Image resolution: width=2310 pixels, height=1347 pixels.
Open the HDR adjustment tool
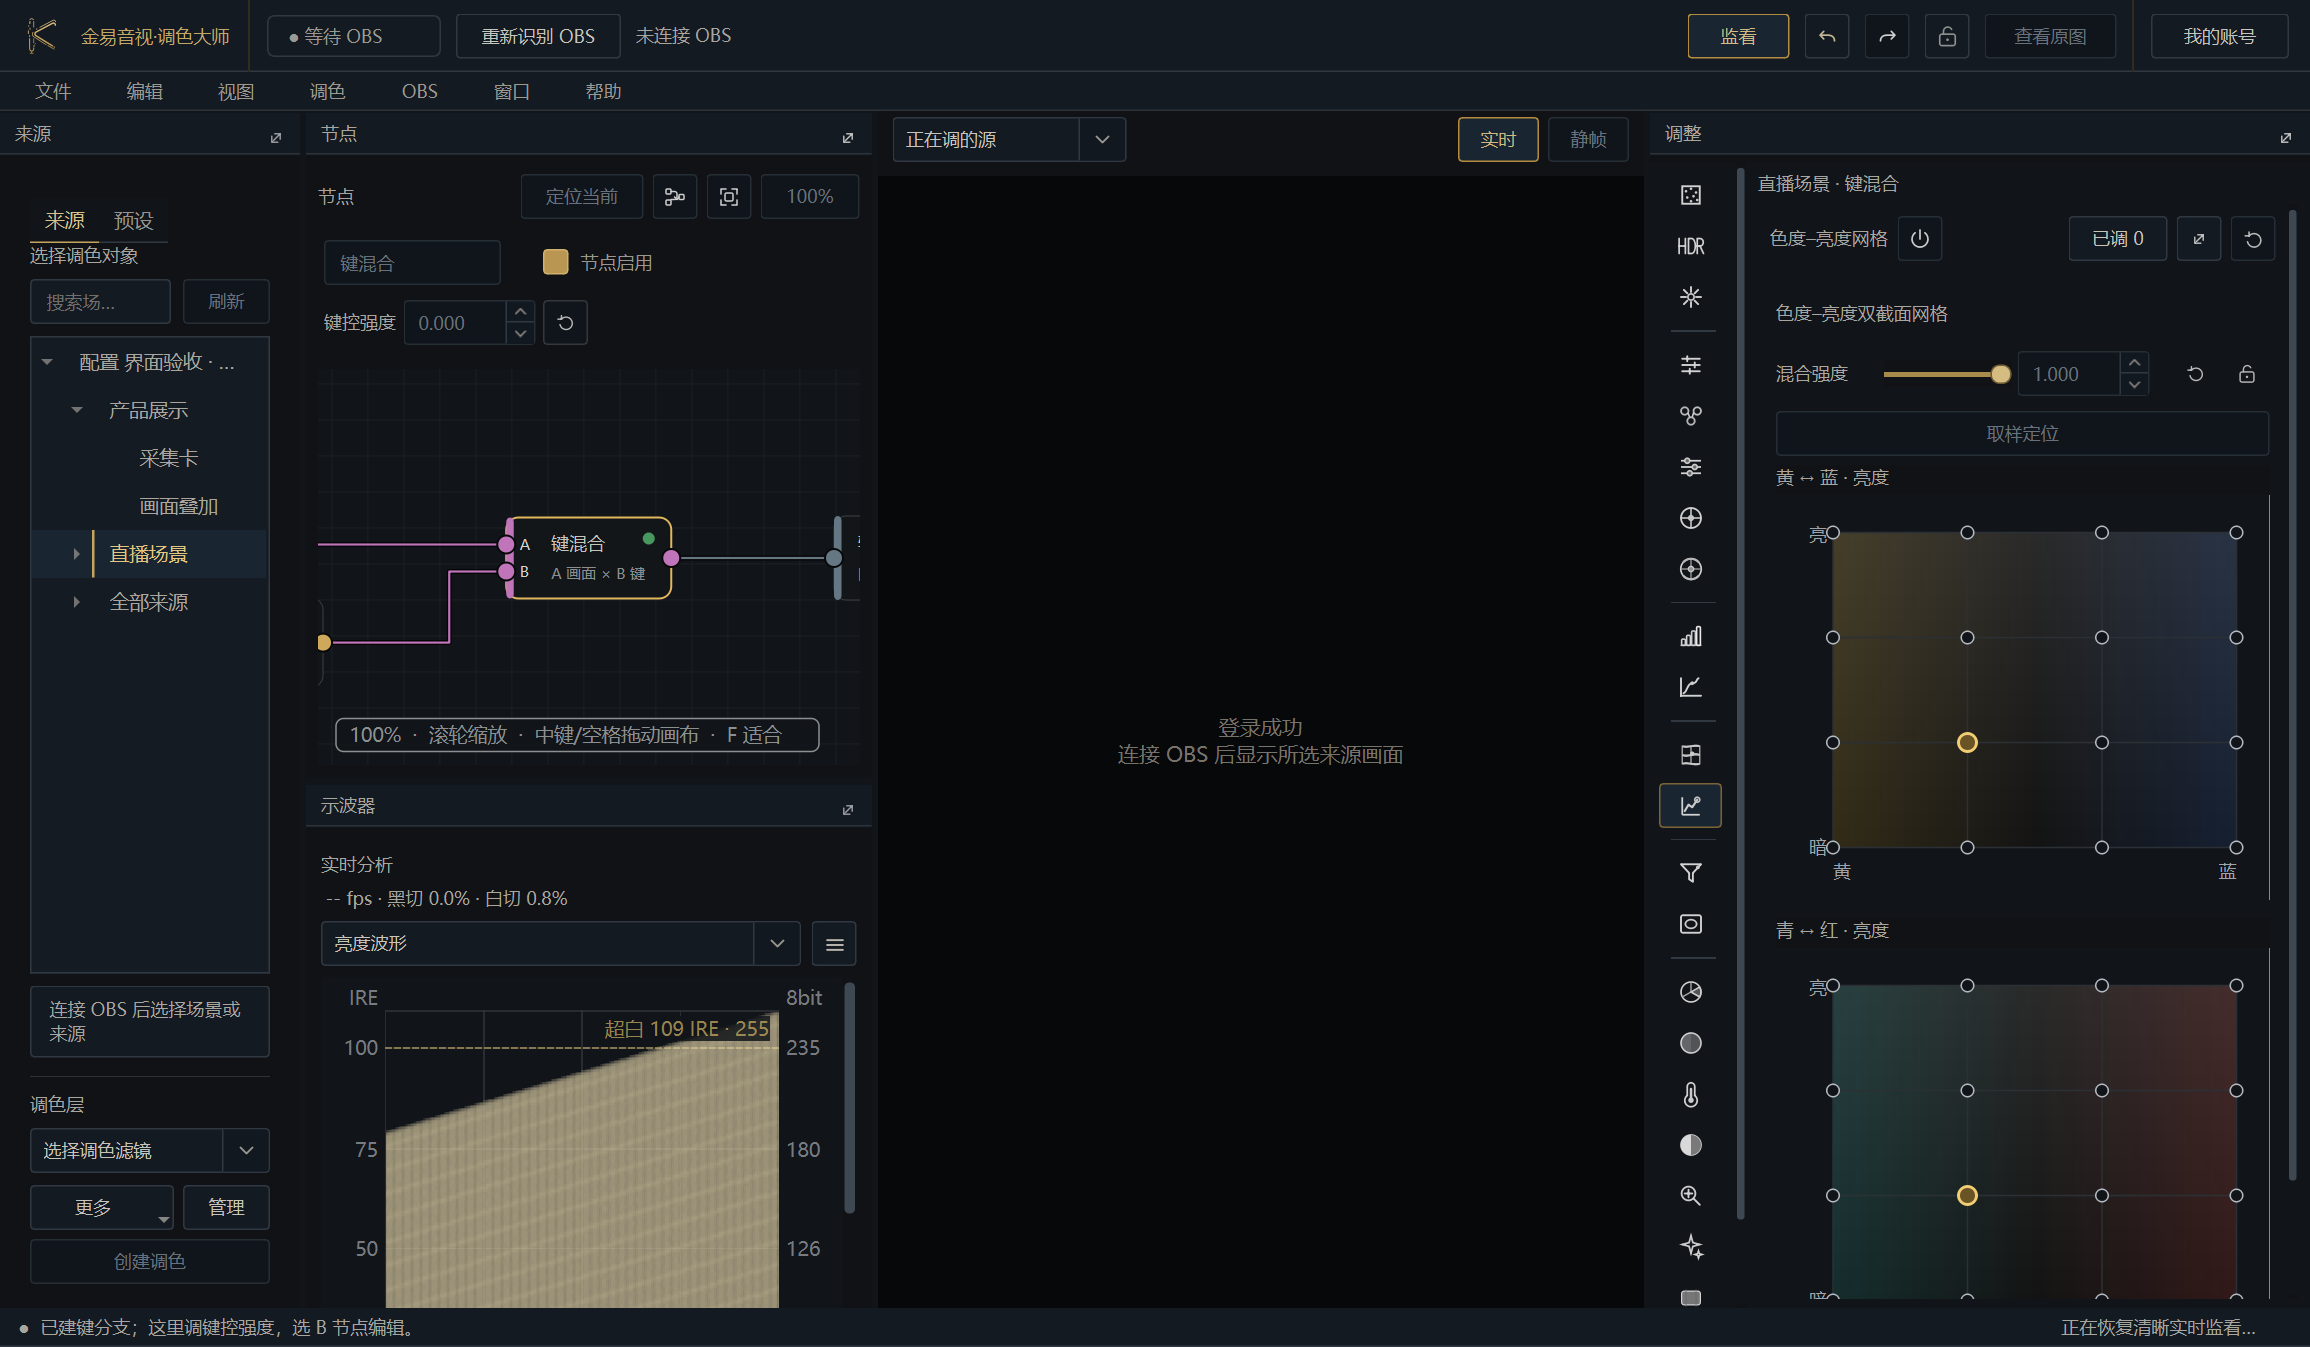1690,246
